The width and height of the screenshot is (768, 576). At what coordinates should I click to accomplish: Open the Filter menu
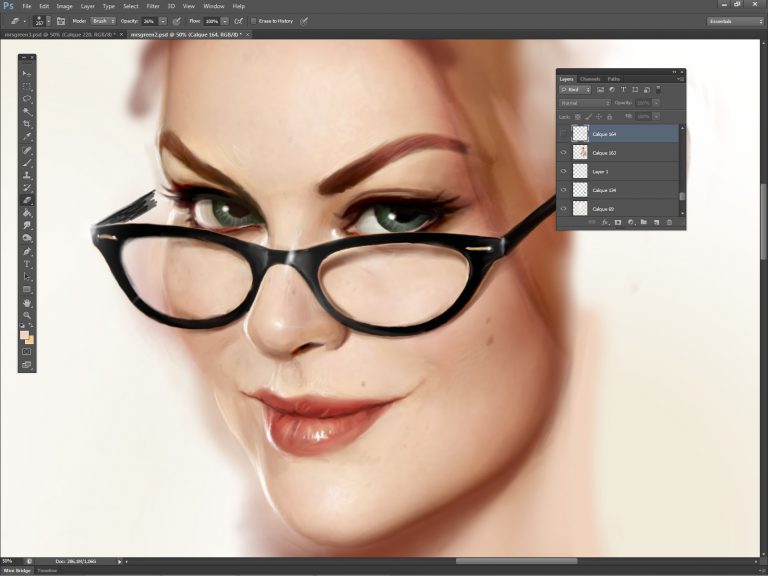pos(153,6)
